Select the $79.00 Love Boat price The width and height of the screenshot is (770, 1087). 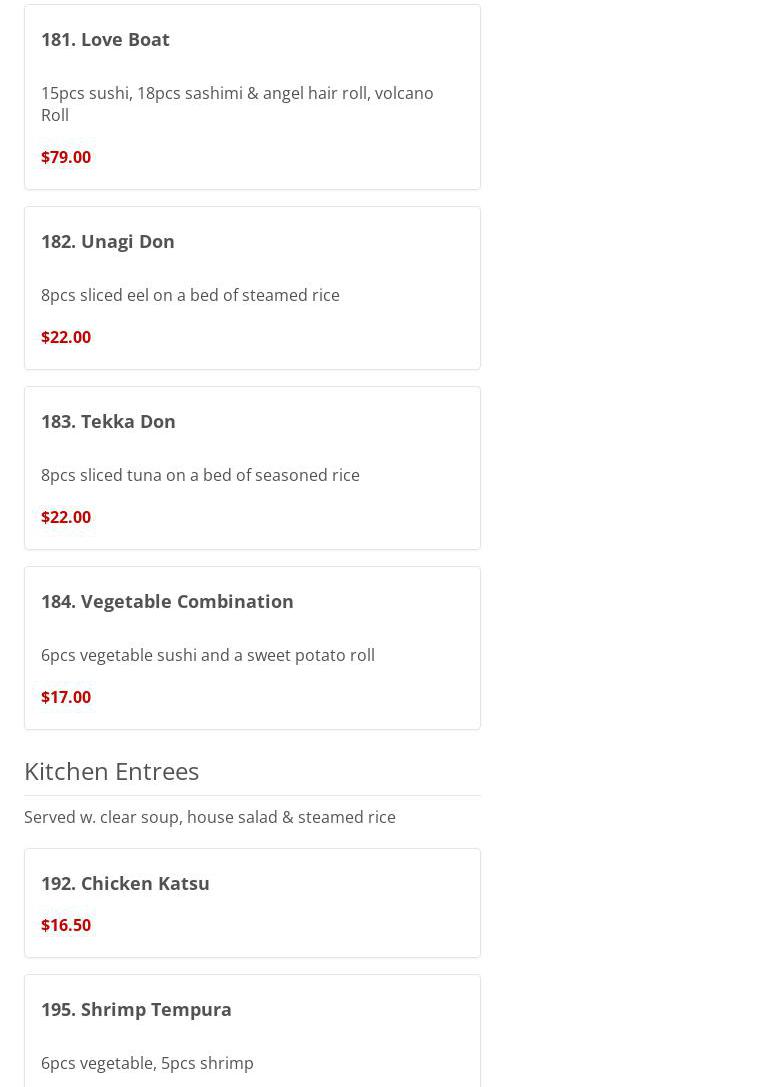tap(66, 157)
